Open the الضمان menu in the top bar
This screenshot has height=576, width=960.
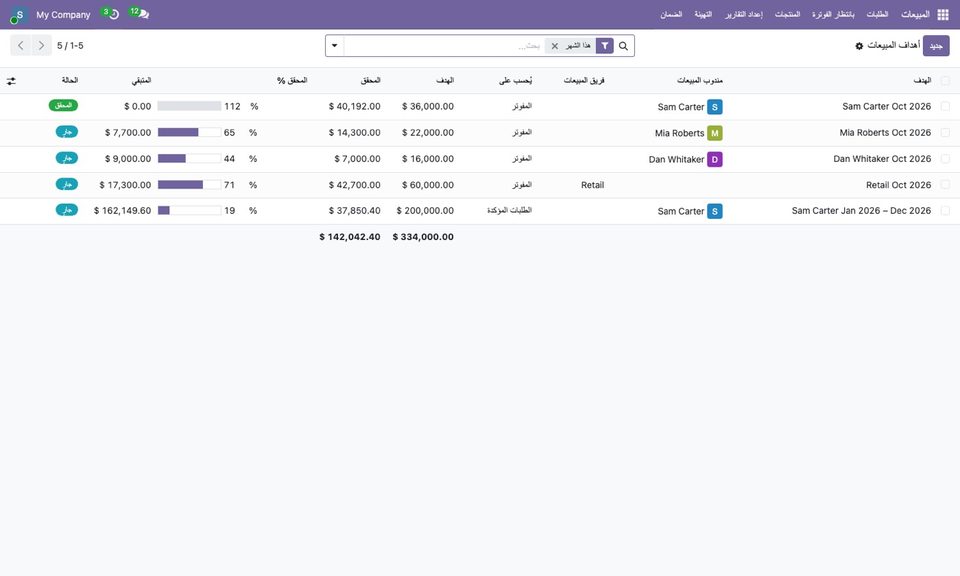pyautogui.click(x=671, y=15)
